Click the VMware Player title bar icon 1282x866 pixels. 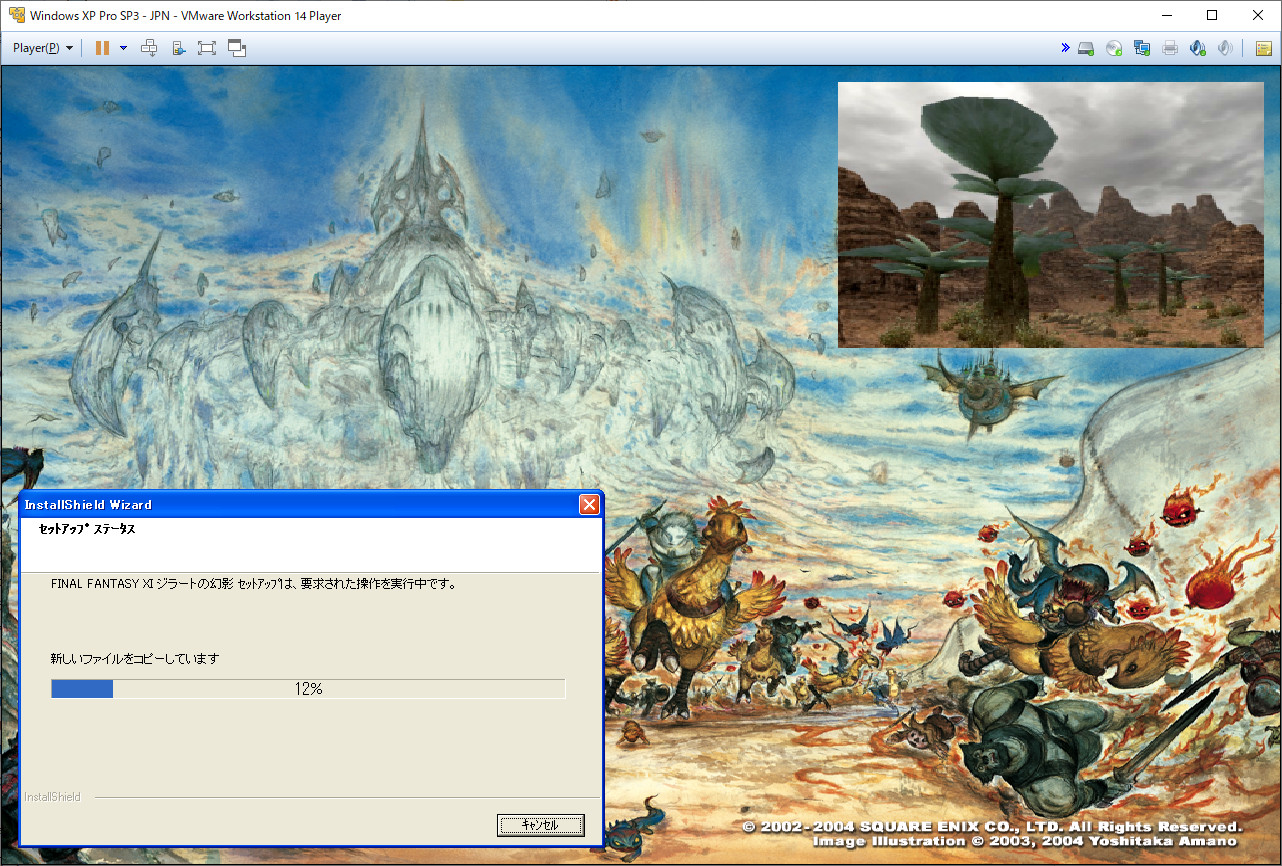pos(16,15)
